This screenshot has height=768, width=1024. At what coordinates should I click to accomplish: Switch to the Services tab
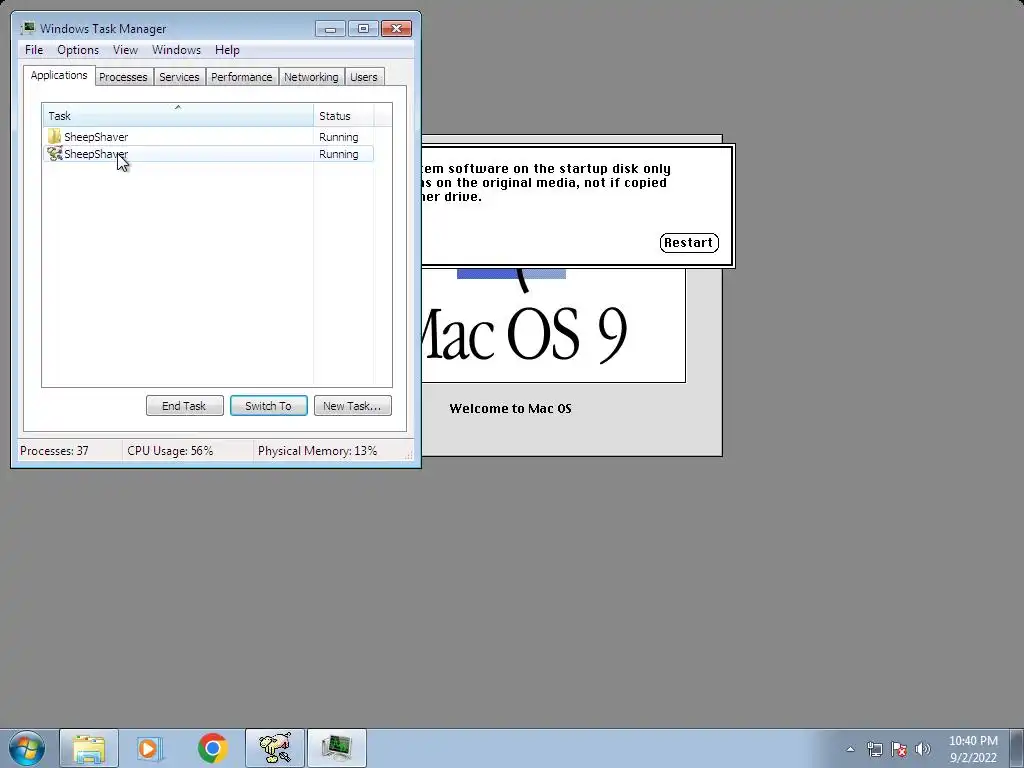coord(179,77)
